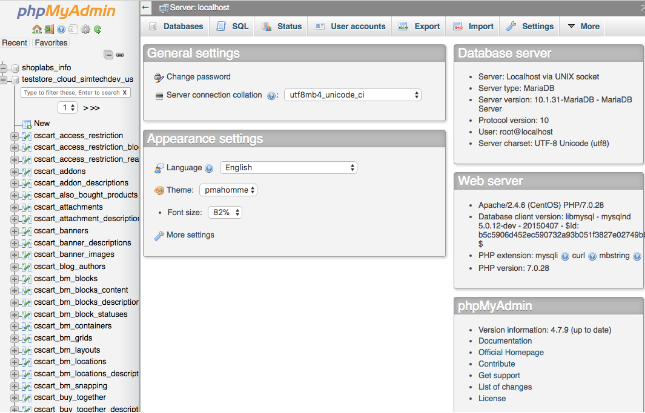Expand the More tab dropdown

(583, 26)
